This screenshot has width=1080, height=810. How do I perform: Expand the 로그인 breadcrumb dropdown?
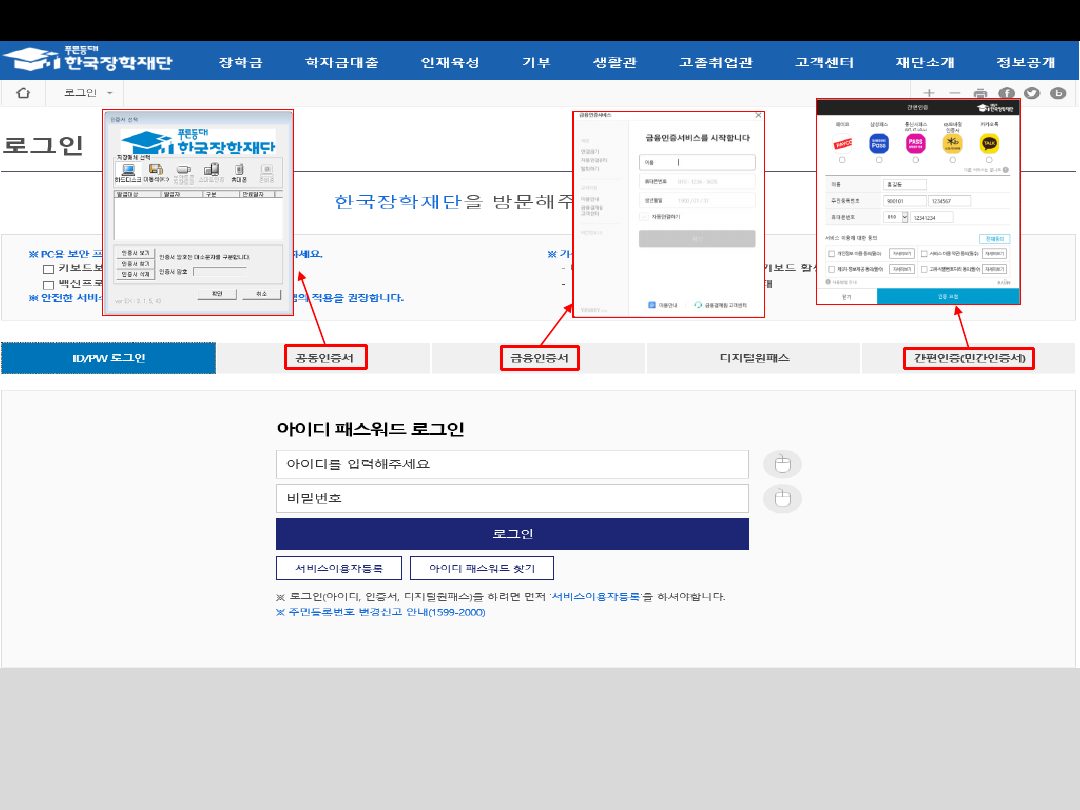click(x=88, y=93)
